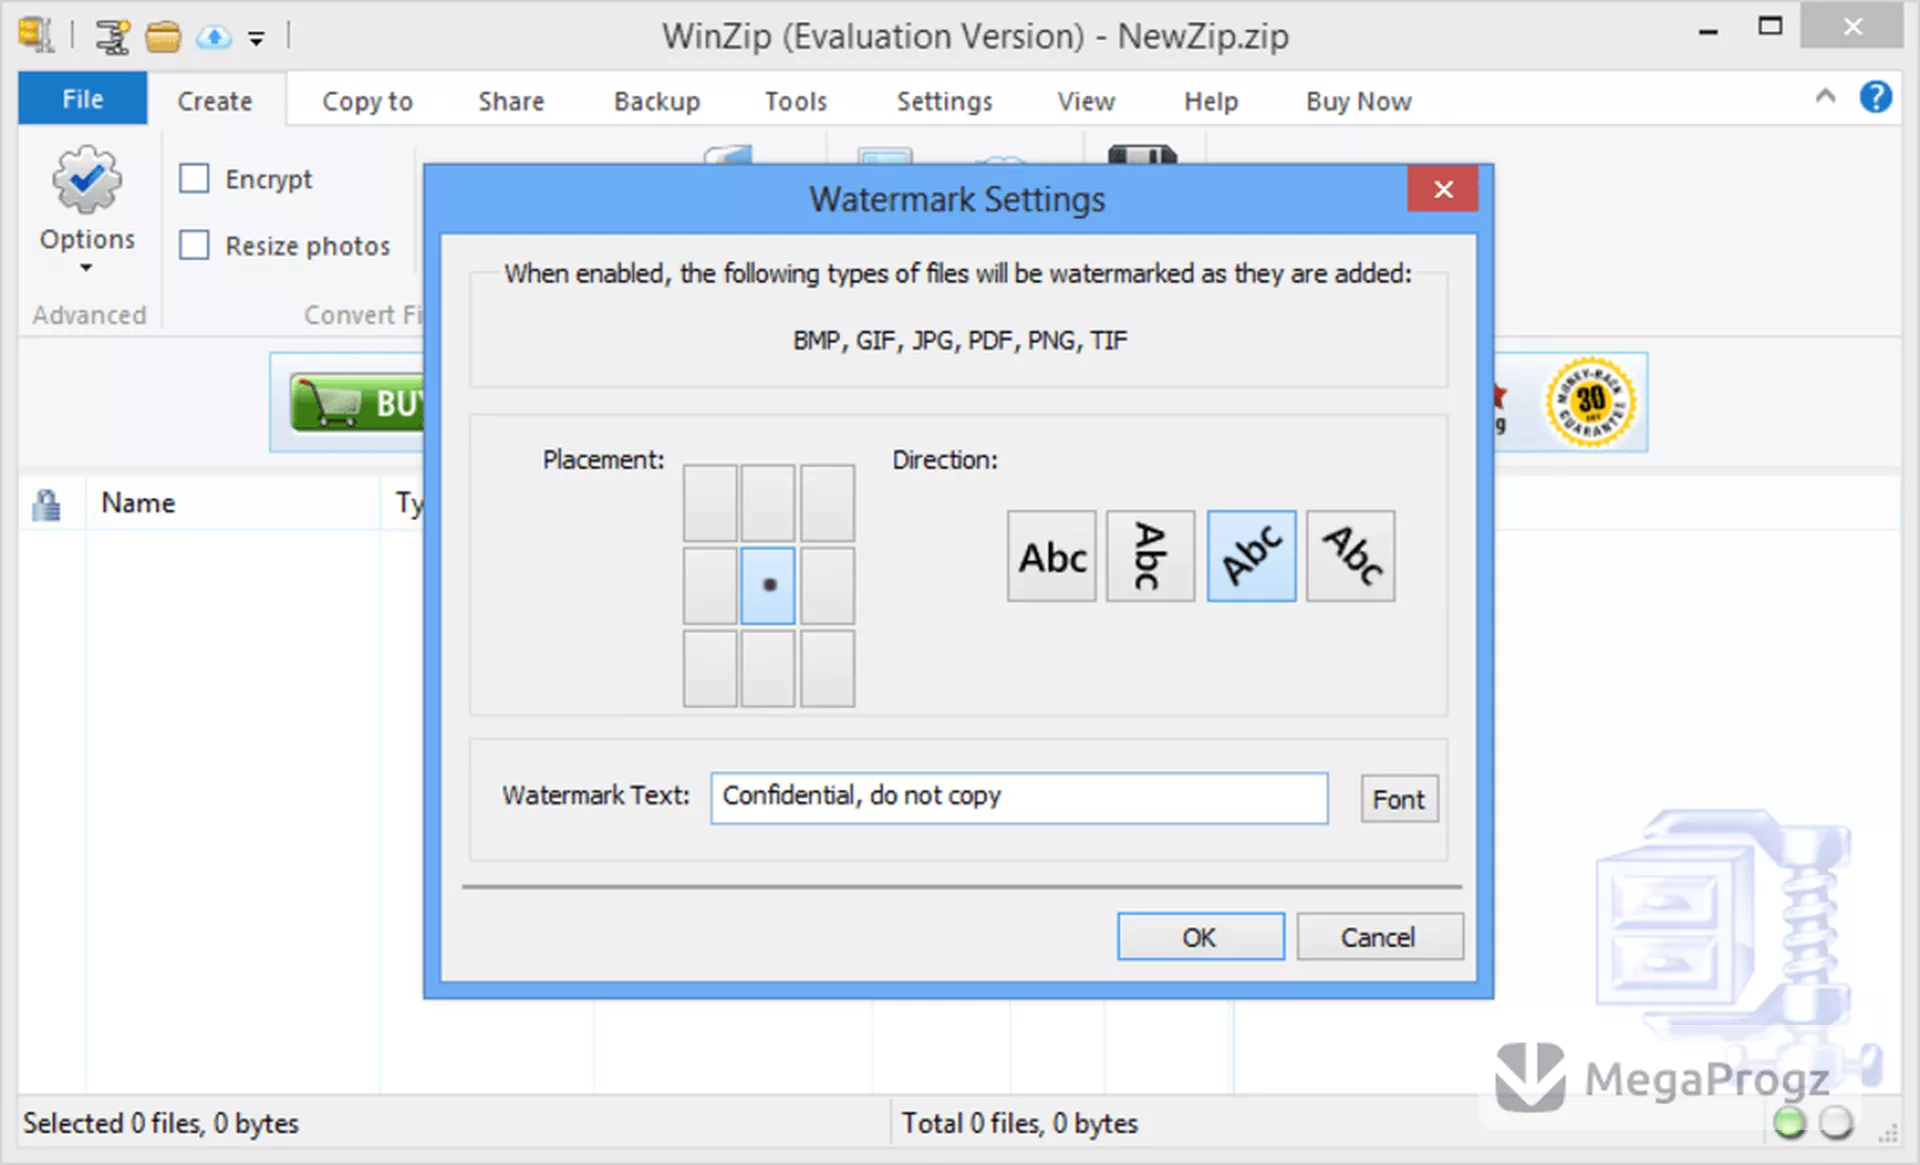Open the File tab
The image size is (1920, 1165).
click(x=82, y=99)
